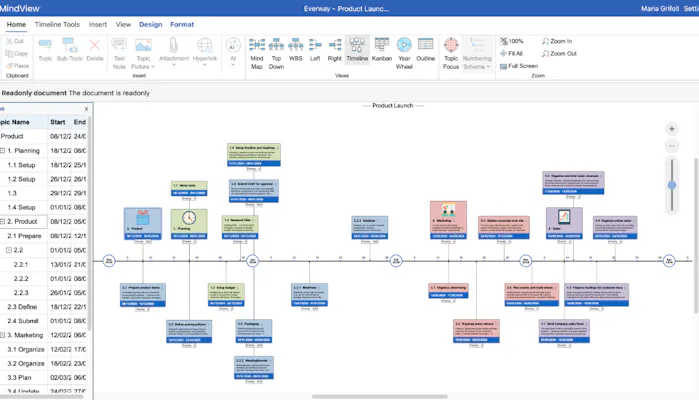Collapse the 2. Product row

click(3, 222)
